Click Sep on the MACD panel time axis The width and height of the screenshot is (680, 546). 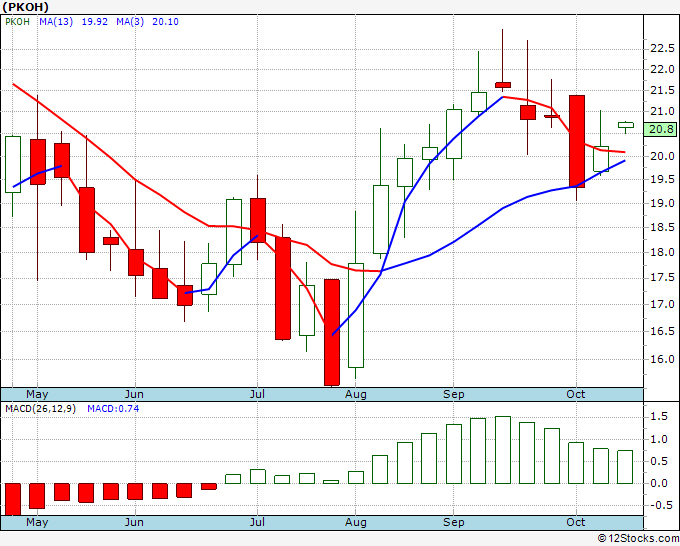coord(454,522)
